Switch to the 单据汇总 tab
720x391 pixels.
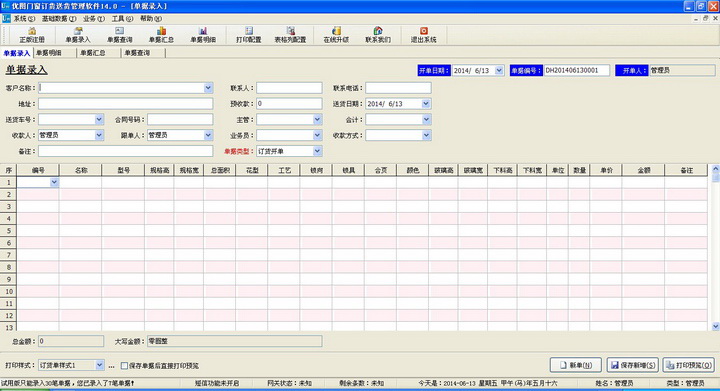click(93, 53)
